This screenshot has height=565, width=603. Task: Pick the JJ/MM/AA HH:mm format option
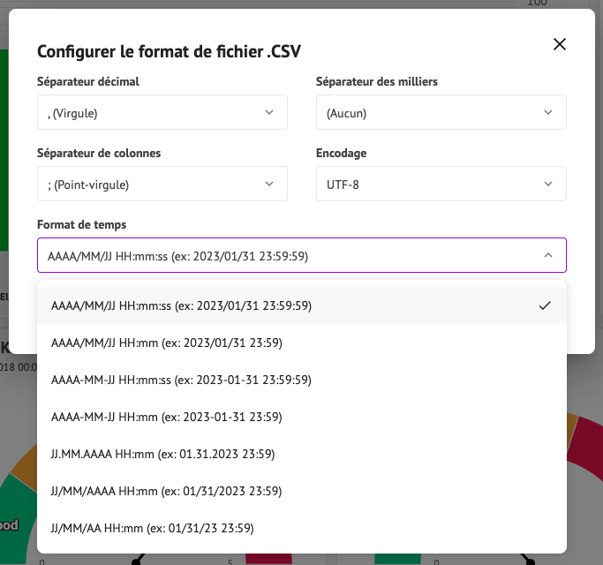(152, 528)
